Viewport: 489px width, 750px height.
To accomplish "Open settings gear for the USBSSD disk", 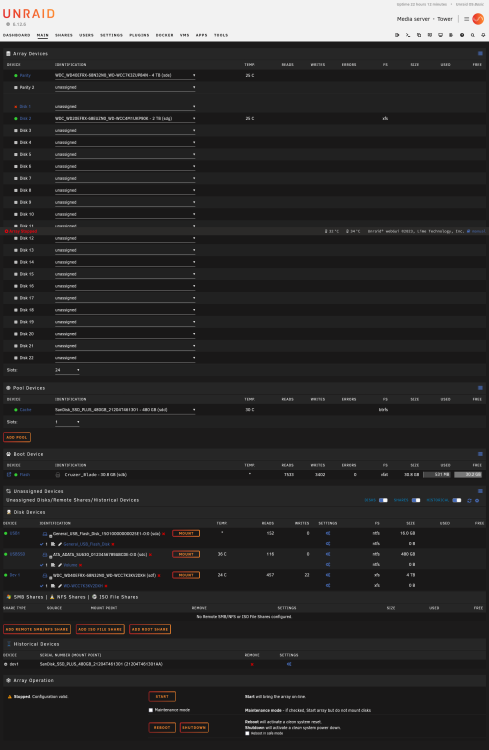I will 328,554.
